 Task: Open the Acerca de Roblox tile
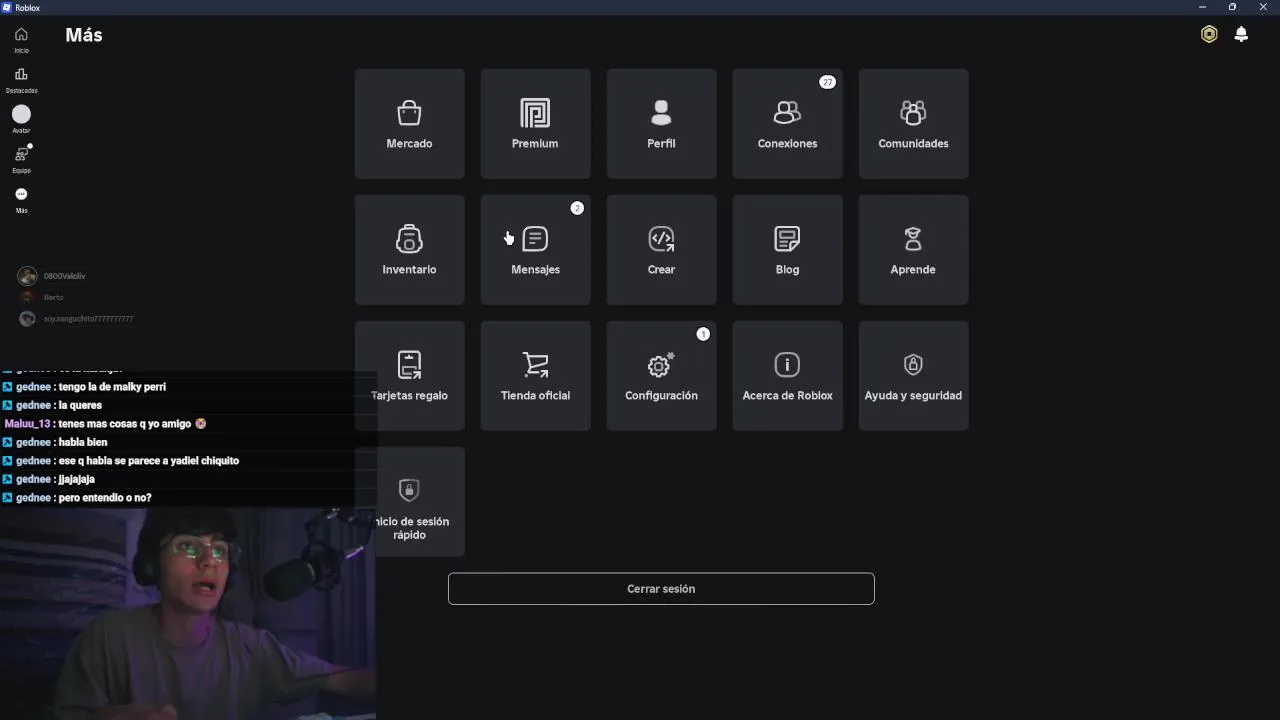[x=787, y=376]
